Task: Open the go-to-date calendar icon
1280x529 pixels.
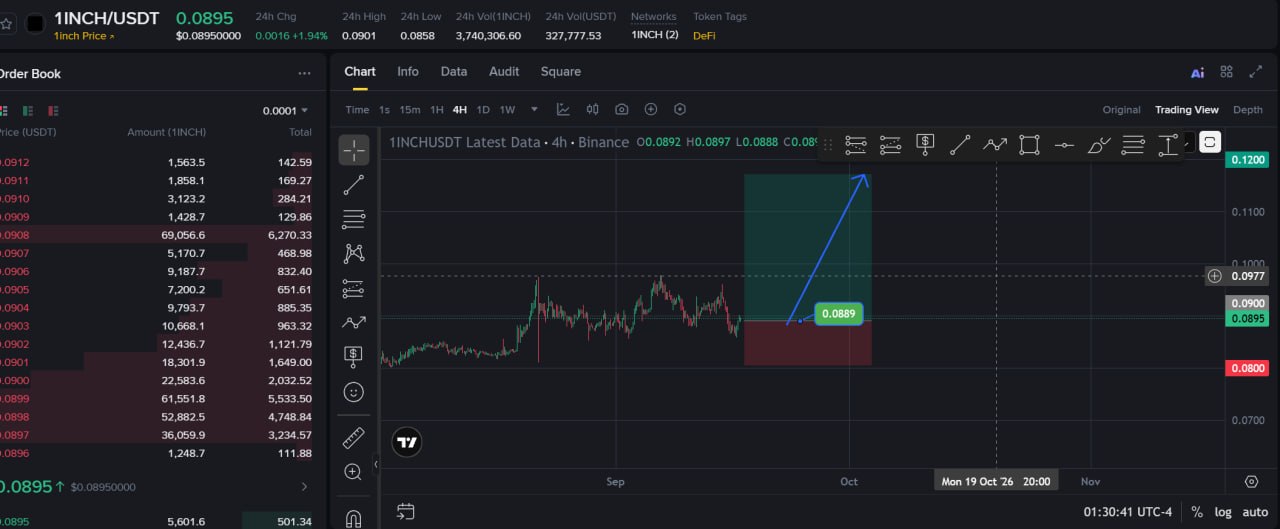Action: point(405,512)
